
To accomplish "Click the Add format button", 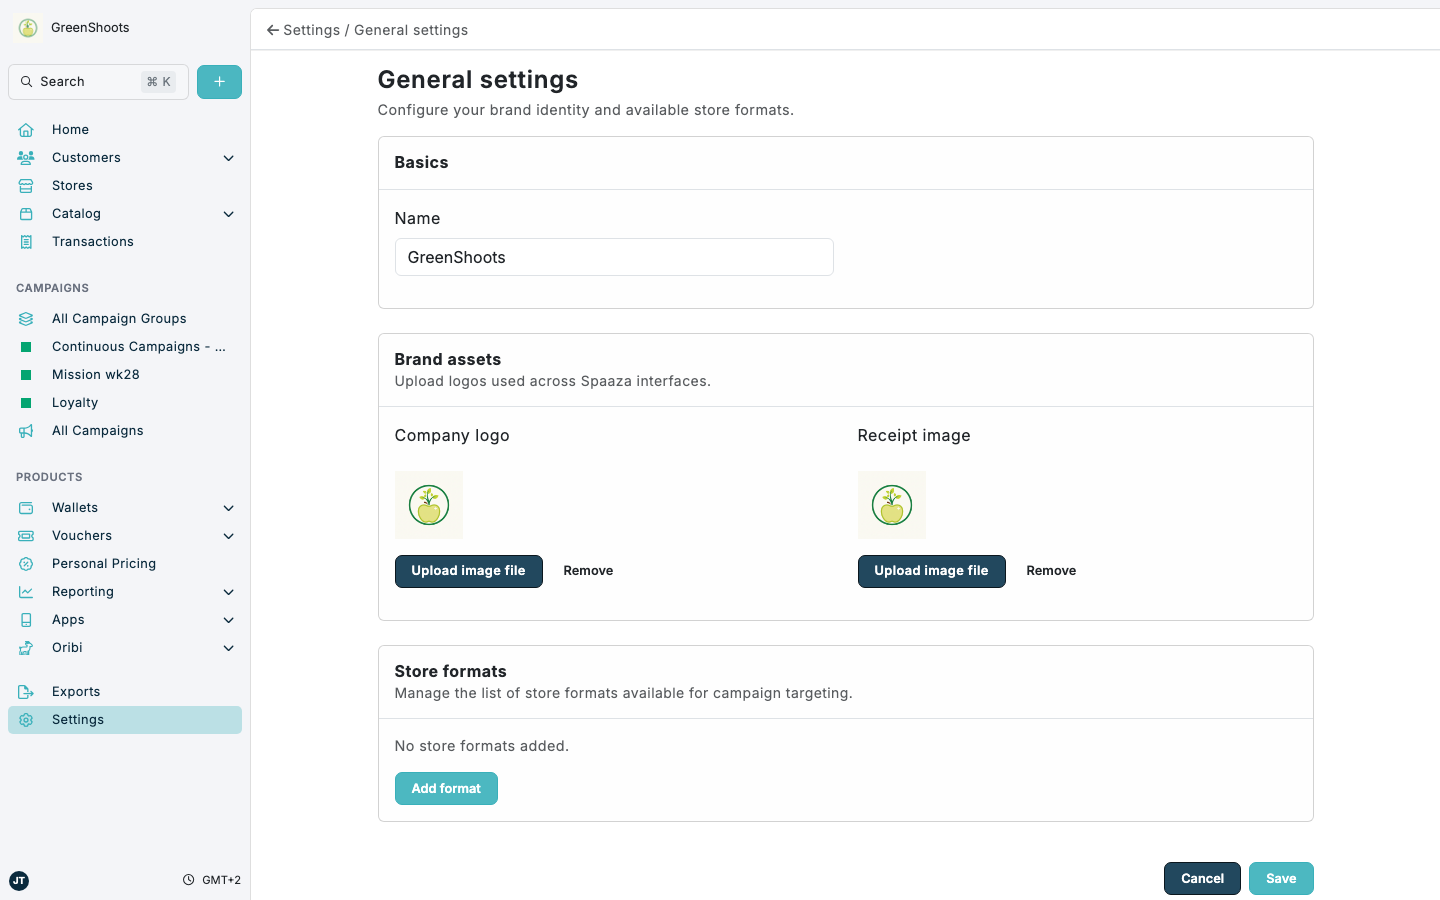I will tap(446, 788).
